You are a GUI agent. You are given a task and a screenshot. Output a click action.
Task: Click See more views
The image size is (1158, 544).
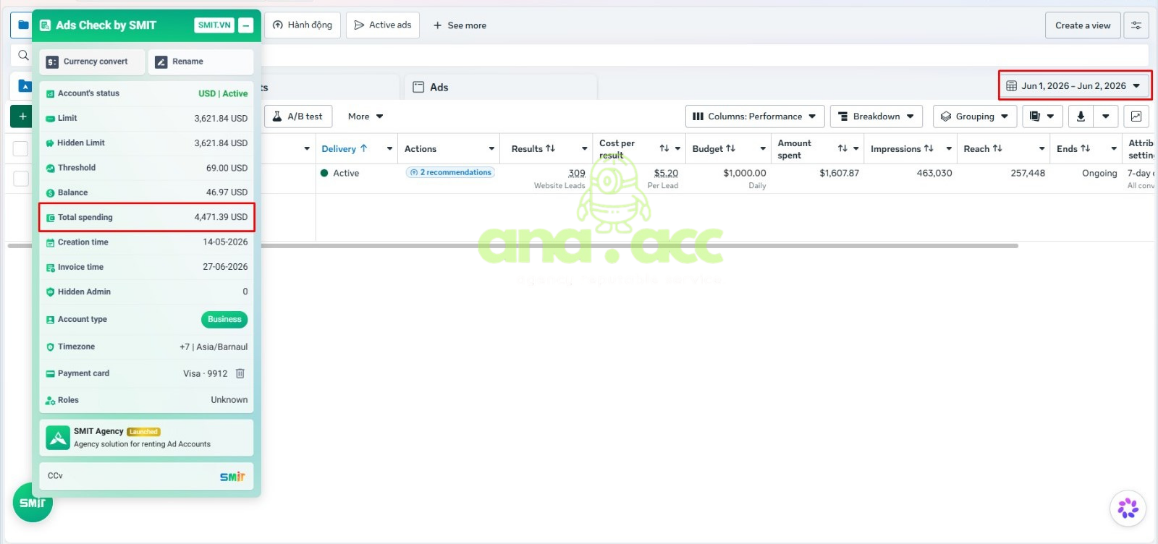coord(459,25)
